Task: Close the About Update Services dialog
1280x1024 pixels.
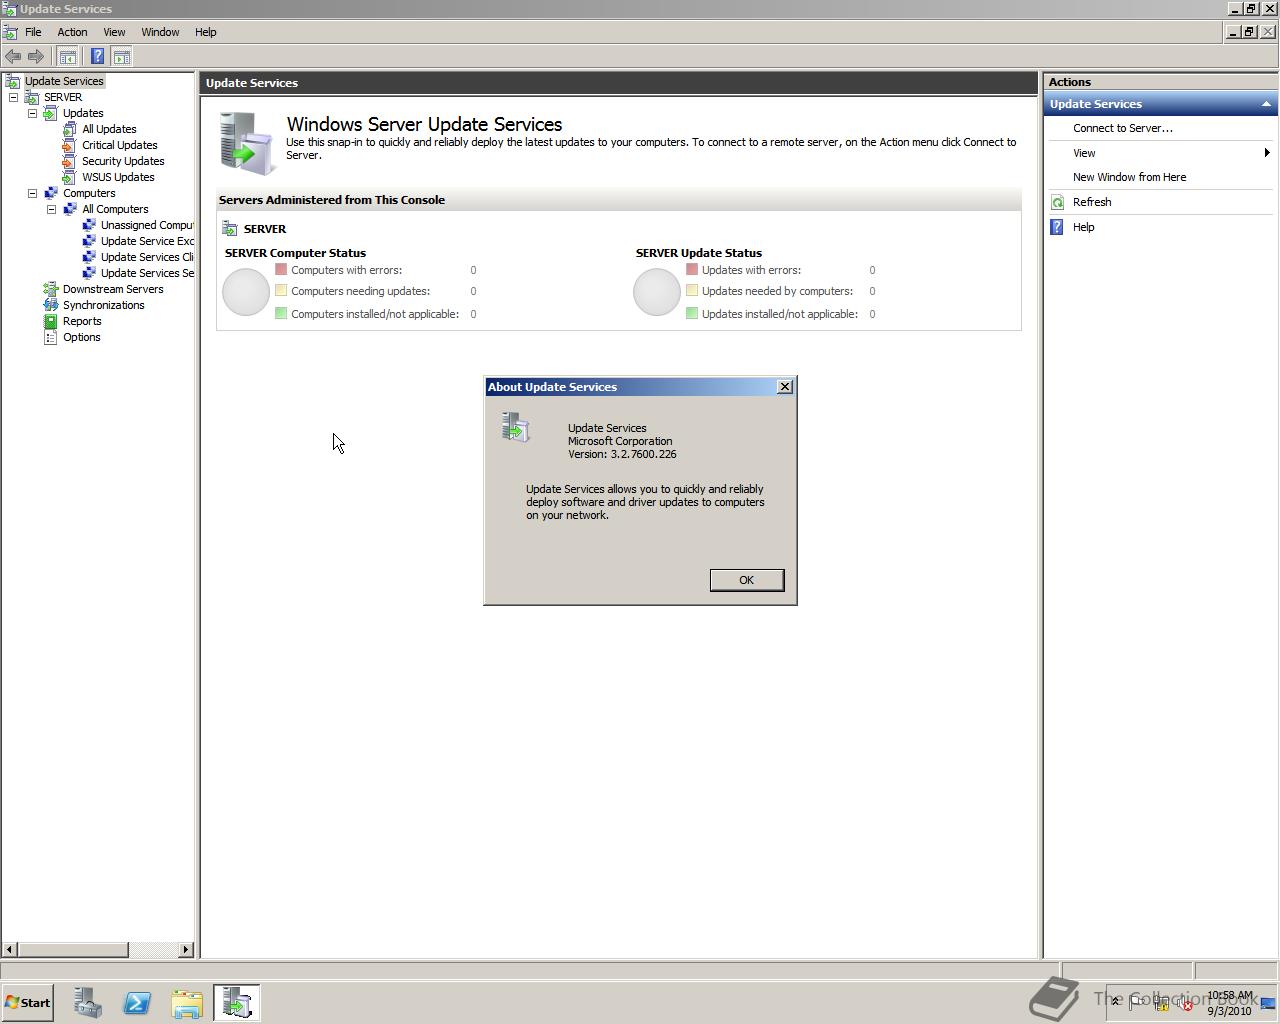Action: [785, 387]
